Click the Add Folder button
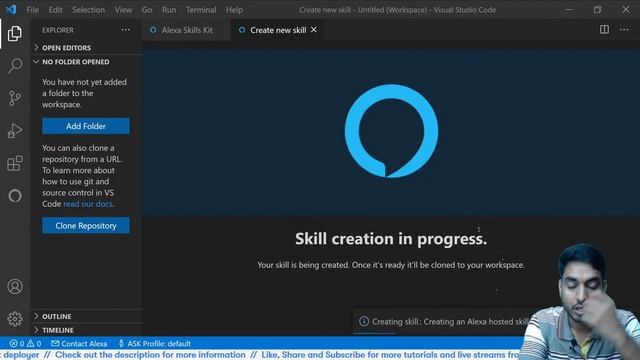This screenshot has width=640, height=360. click(86, 126)
